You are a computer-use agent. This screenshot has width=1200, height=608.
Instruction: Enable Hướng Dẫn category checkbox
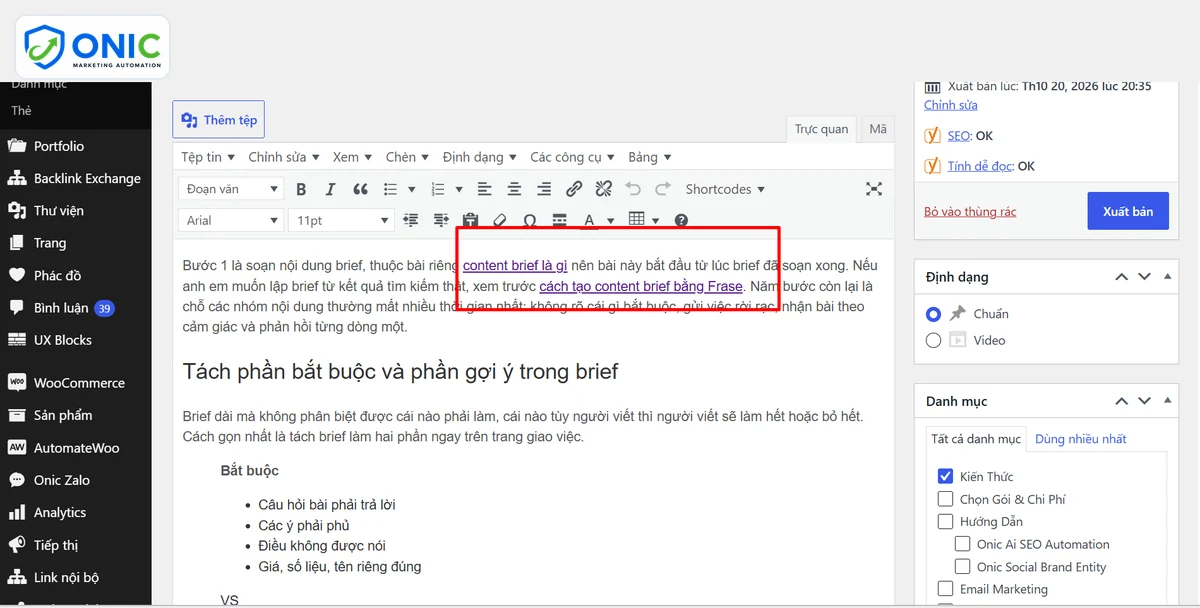pos(945,521)
